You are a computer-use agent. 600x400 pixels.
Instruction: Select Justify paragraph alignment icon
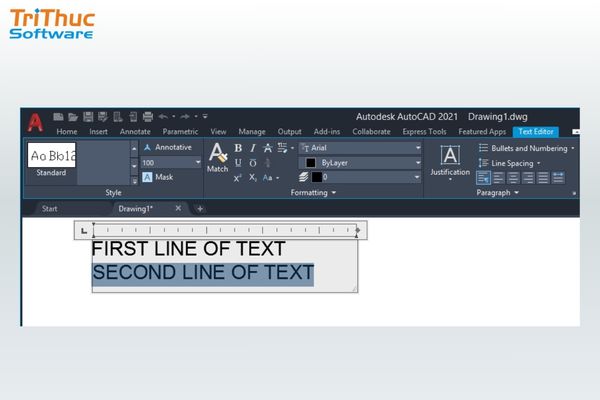point(543,178)
